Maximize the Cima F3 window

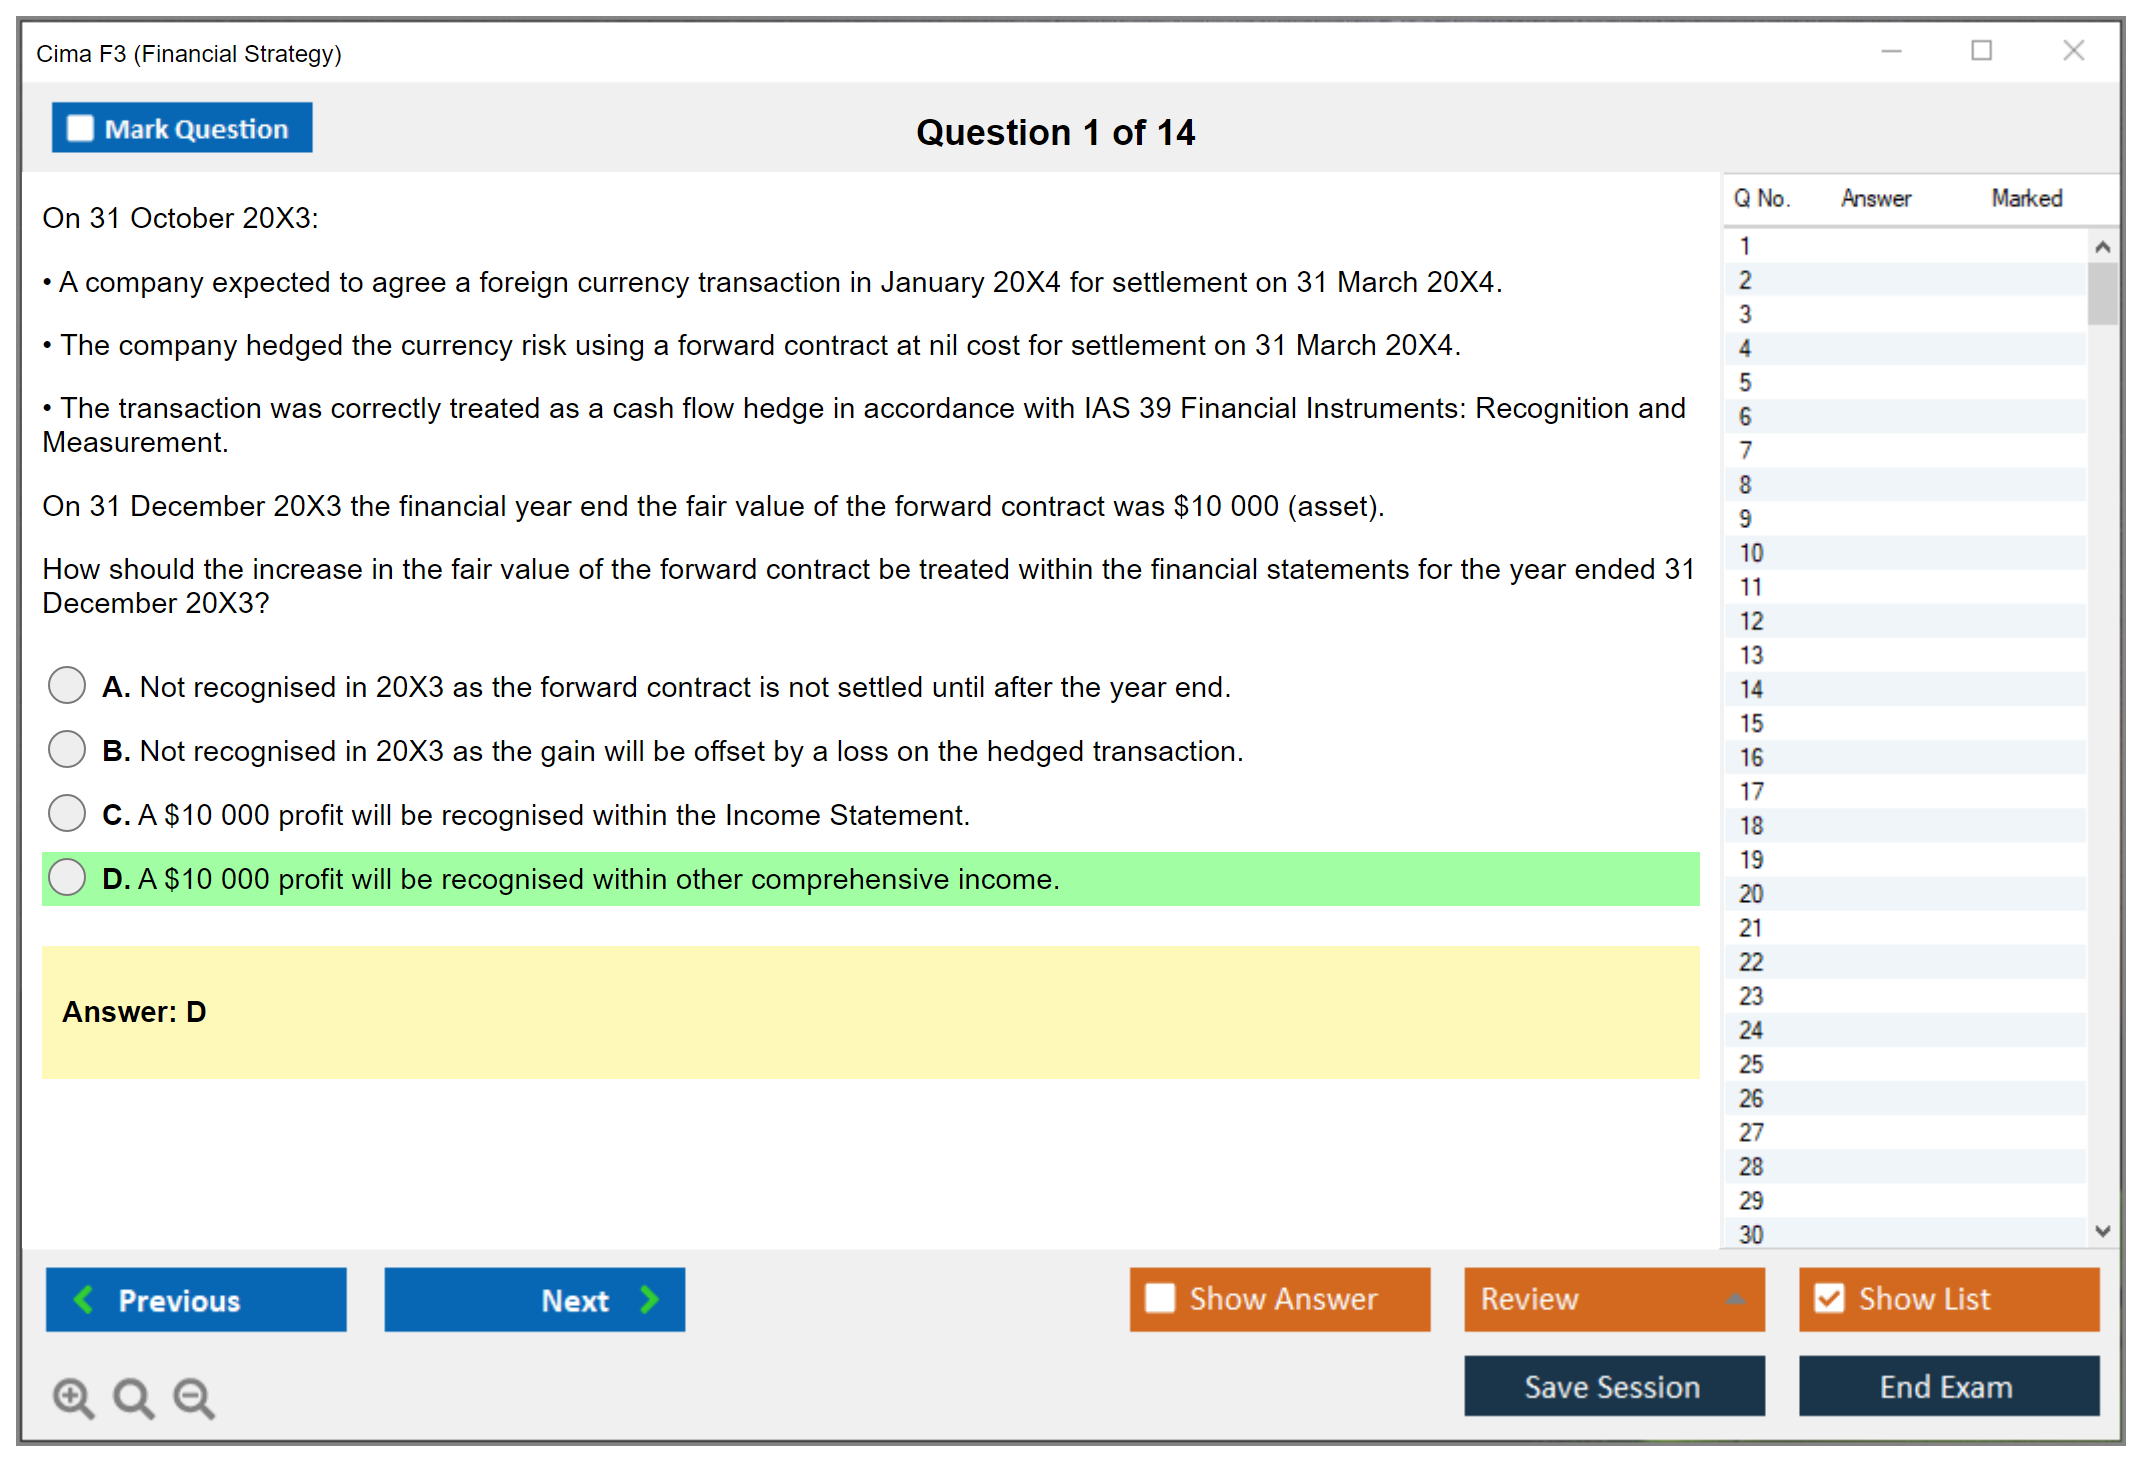pyautogui.click(x=1981, y=51)
